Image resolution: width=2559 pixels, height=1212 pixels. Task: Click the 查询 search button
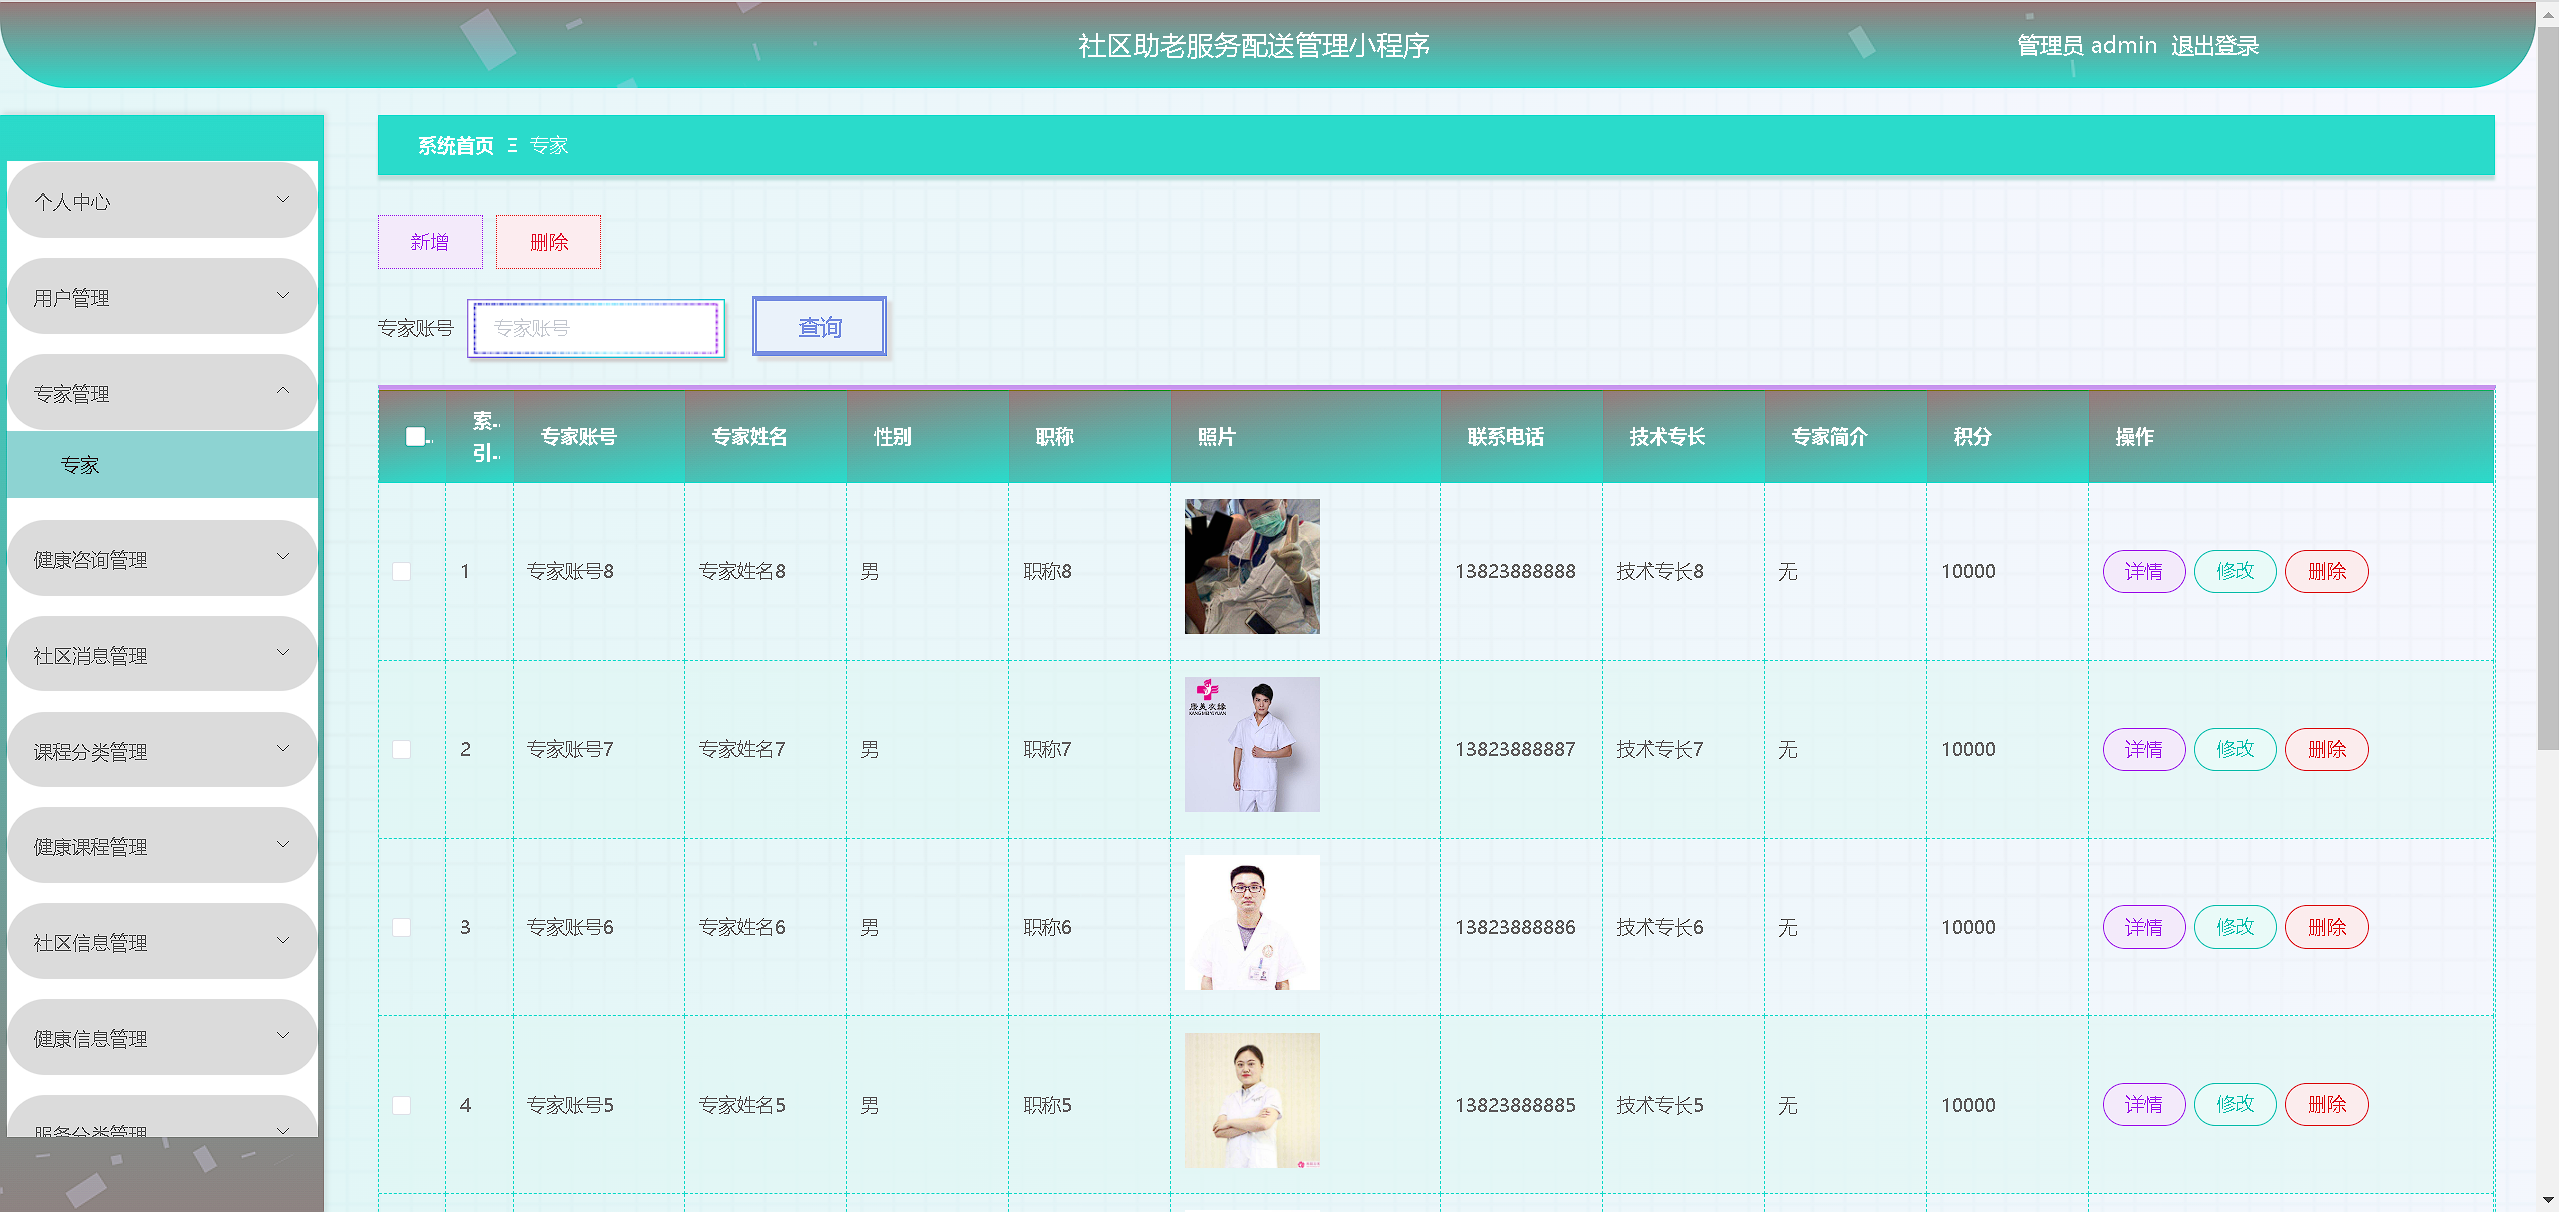click(x=819, y=327)
